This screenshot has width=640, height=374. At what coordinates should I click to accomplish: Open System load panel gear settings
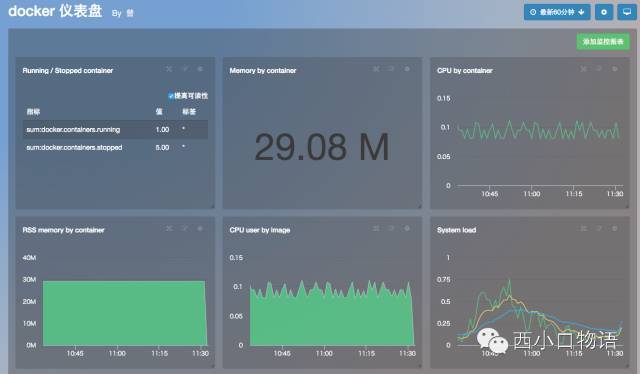pos(614,228)
